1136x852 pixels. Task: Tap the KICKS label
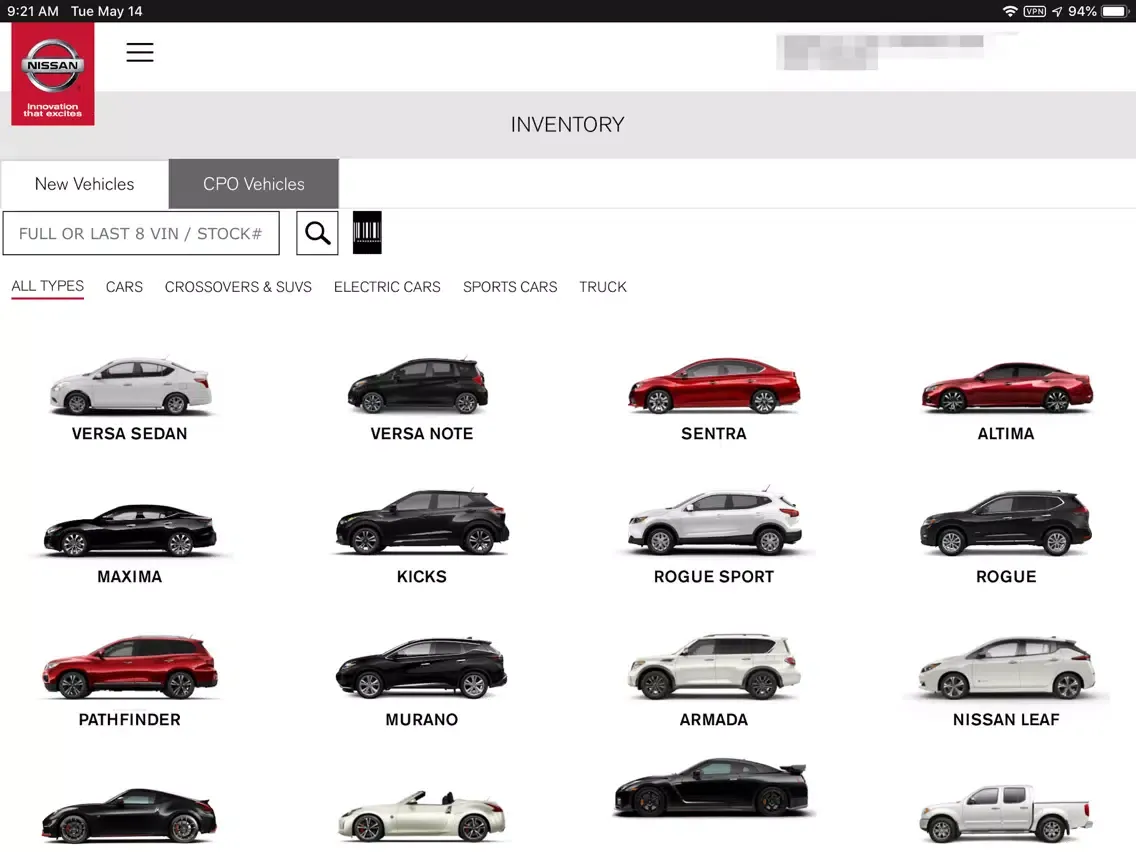(422, 577)
